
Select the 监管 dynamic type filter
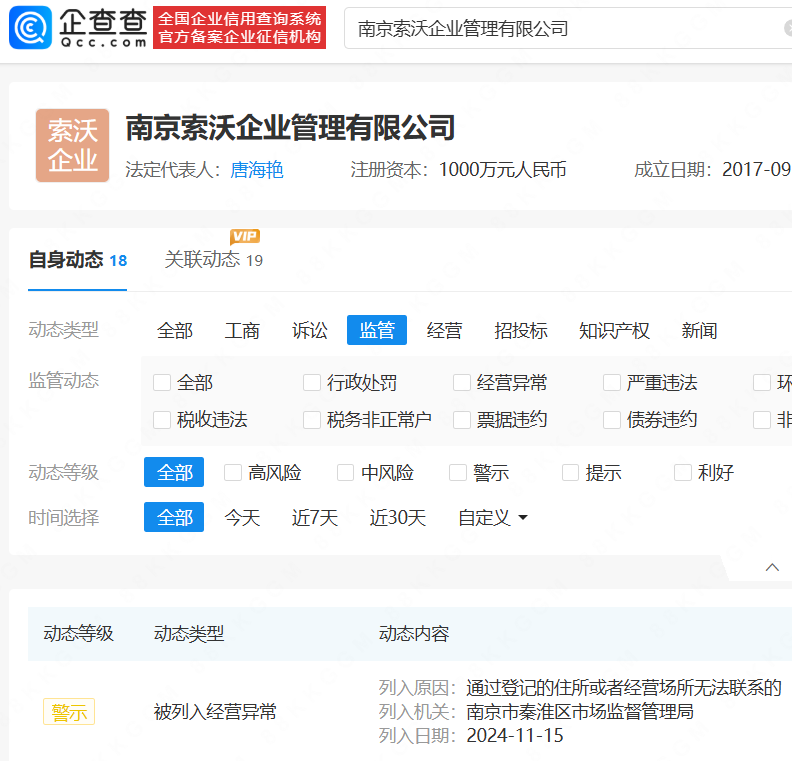tap(377, 330)
